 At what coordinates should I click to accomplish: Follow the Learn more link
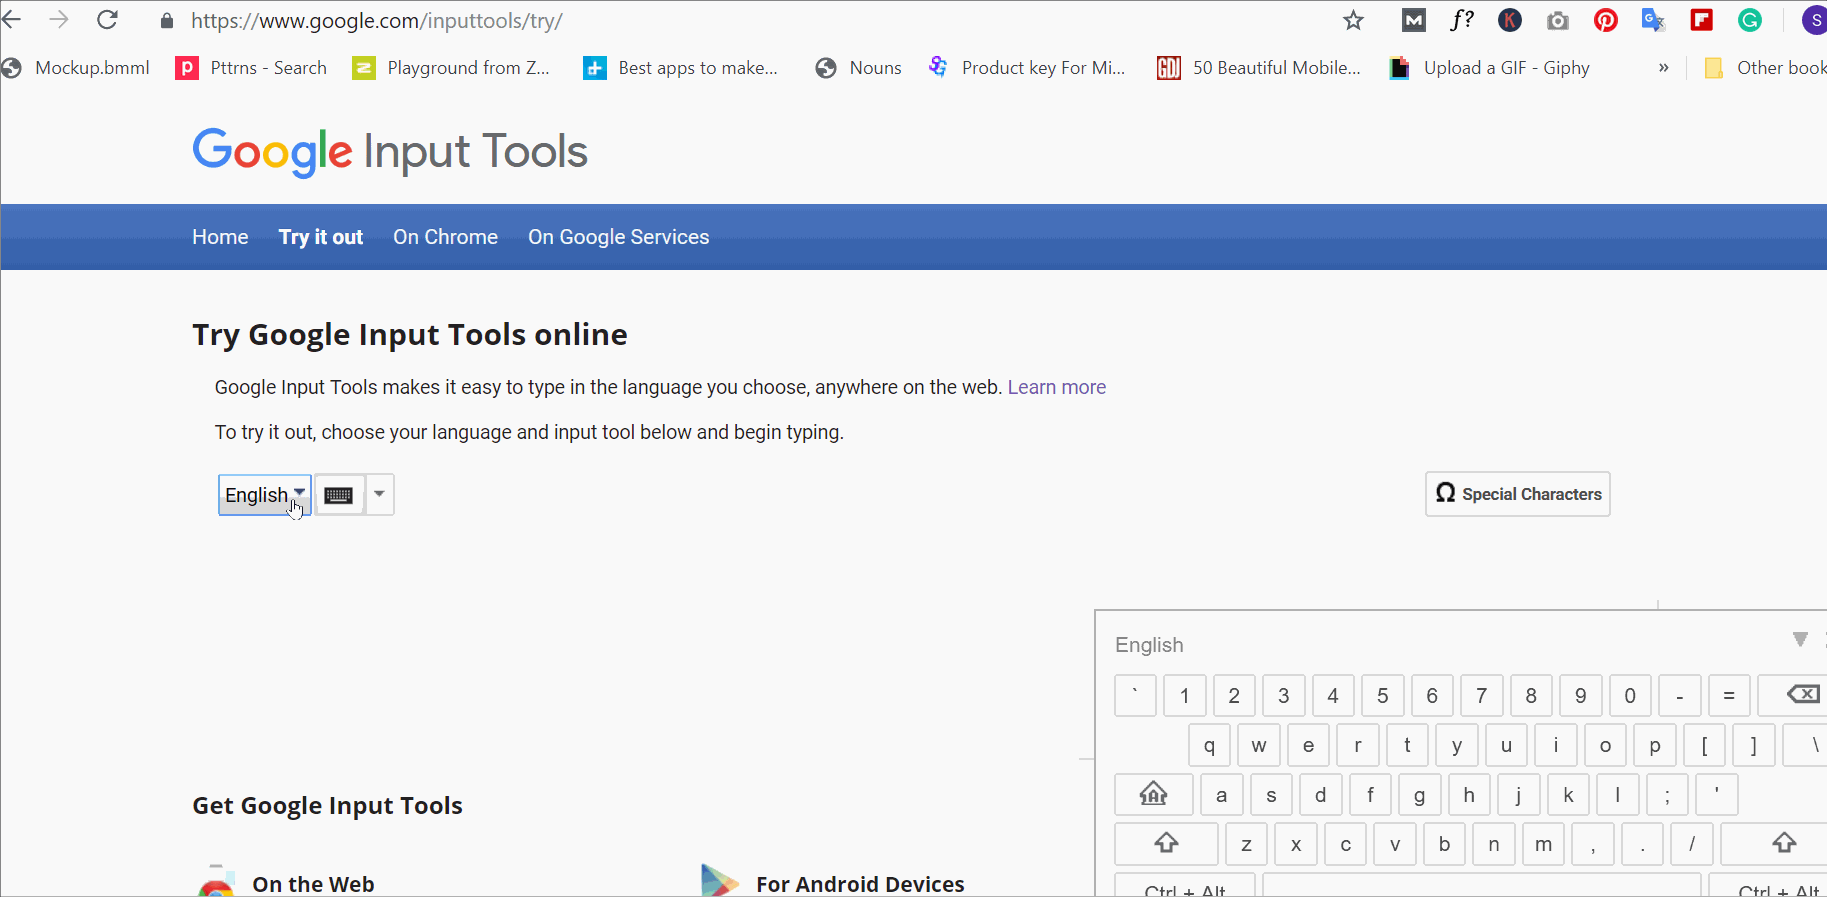1056,387
